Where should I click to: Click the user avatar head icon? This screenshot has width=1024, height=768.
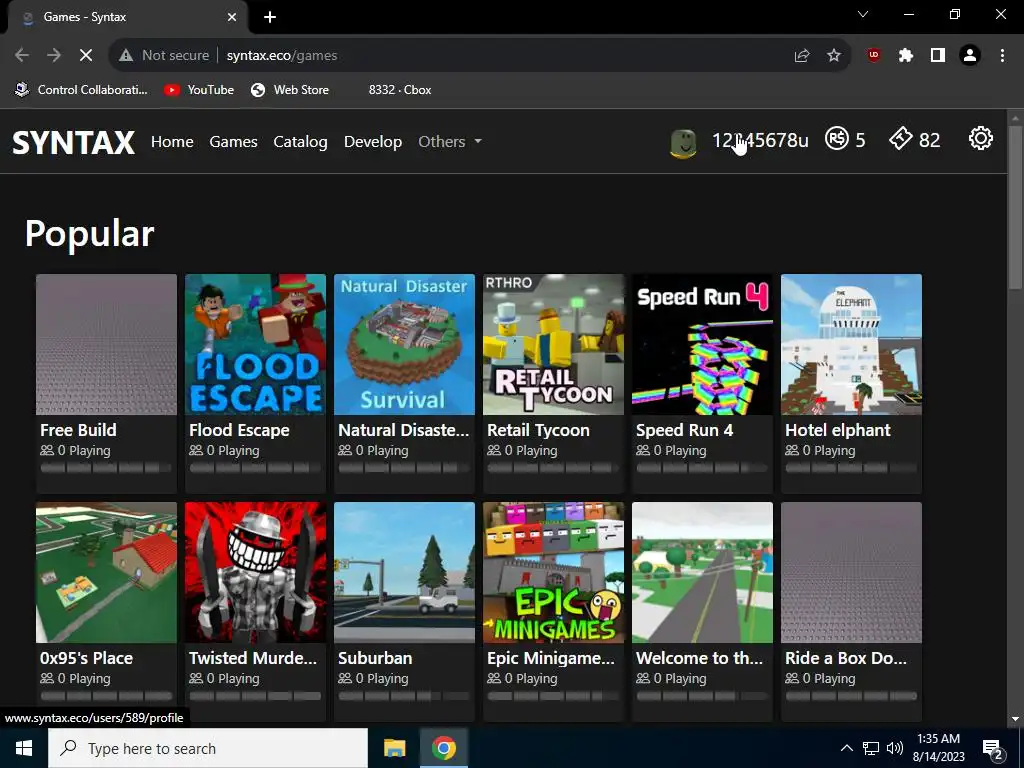click(x=683, y=142)
